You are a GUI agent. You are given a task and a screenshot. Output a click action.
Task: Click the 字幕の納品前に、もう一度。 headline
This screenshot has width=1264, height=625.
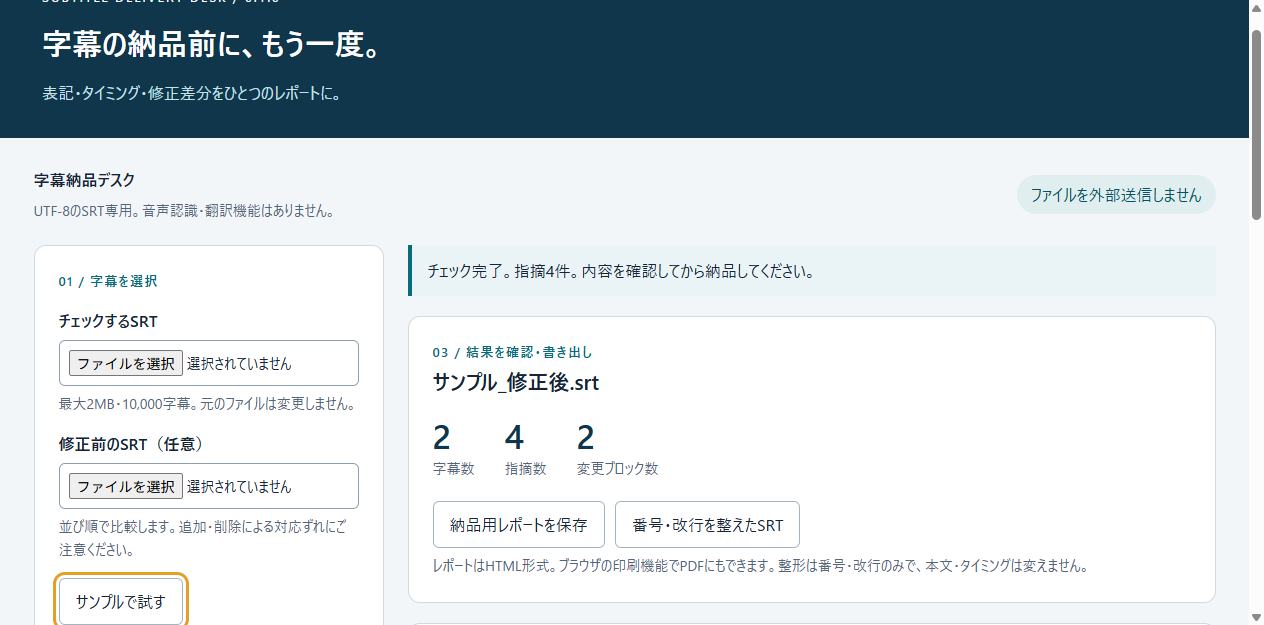213,44
